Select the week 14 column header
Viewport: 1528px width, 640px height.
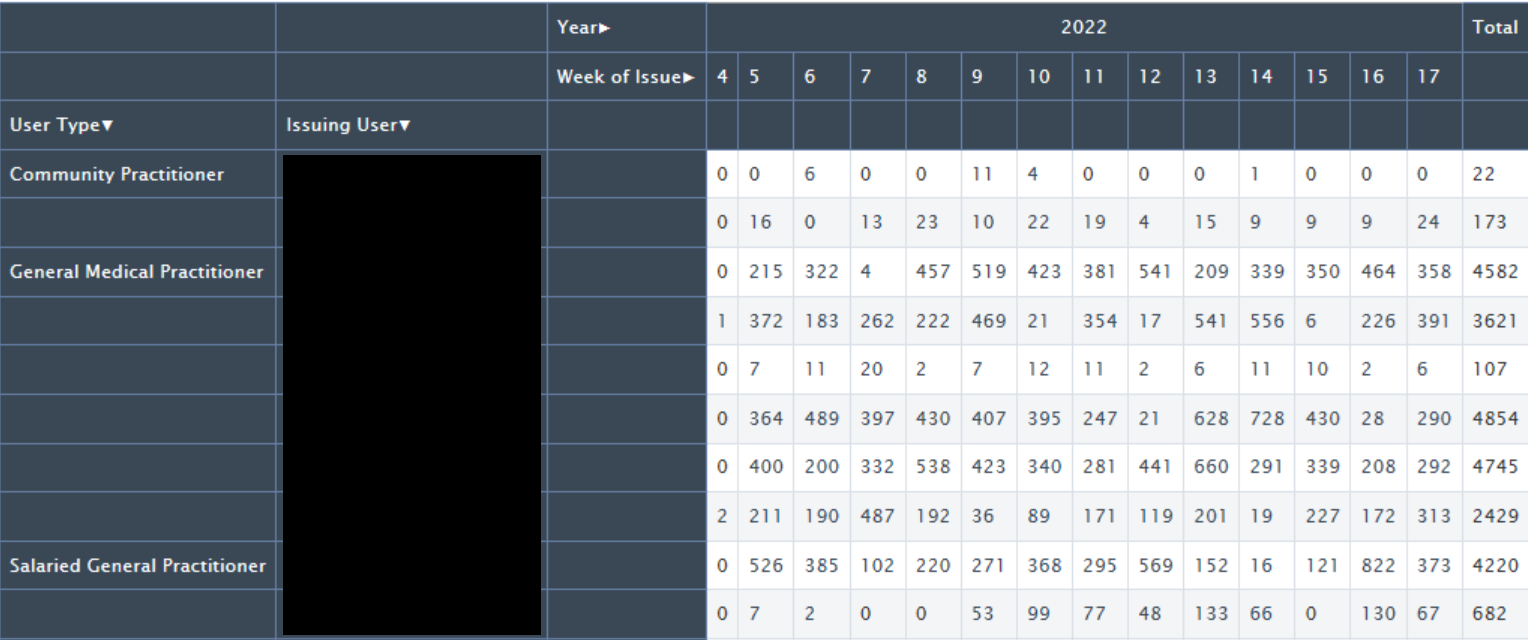1267,77
